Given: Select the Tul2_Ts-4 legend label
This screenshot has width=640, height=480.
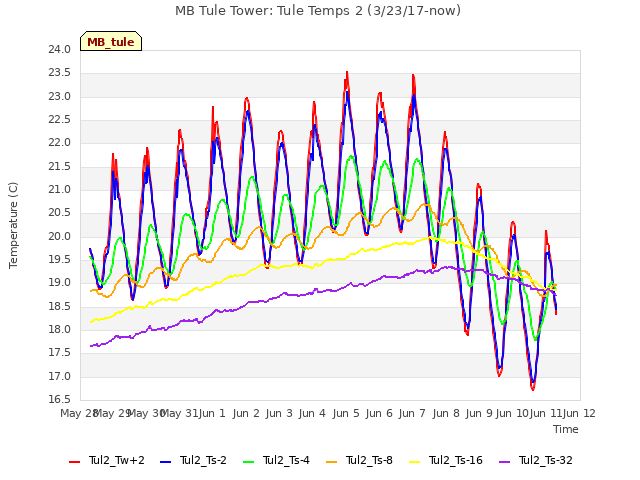Looking at the screenshot, I should point(287,460).
